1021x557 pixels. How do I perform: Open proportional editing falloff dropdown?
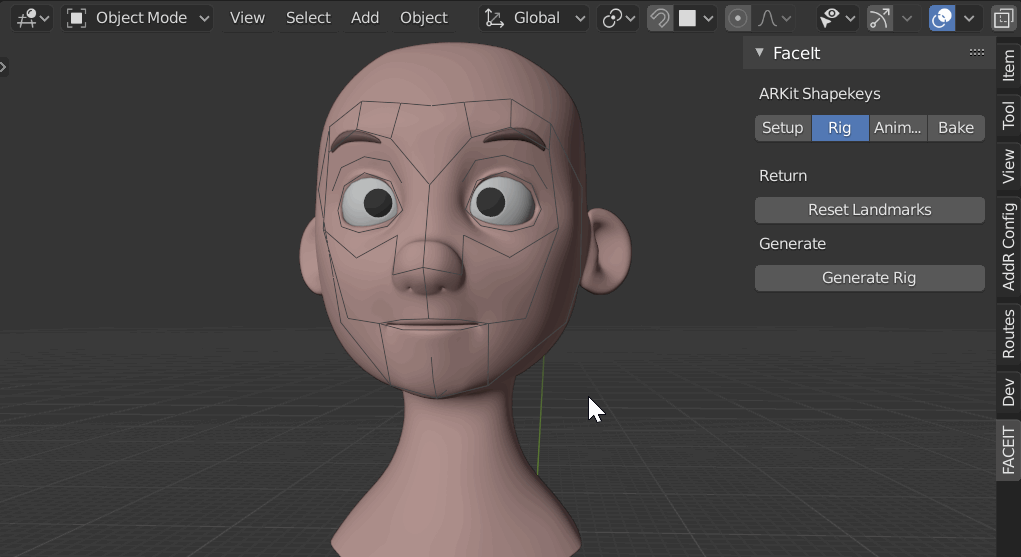click(x=774, y=18)
